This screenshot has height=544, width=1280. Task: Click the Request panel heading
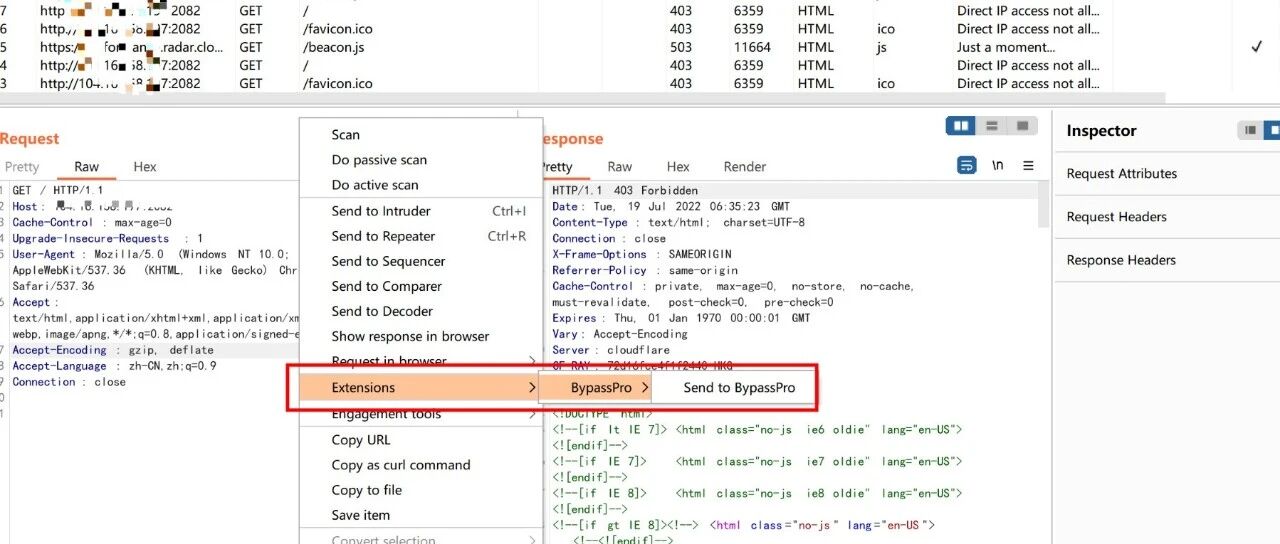tap(30, 138)
